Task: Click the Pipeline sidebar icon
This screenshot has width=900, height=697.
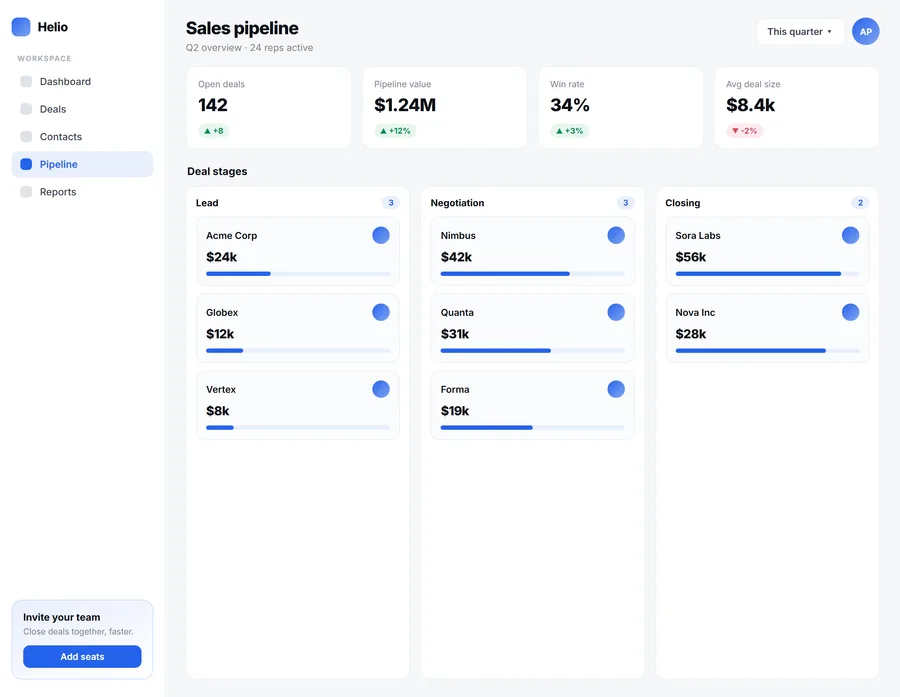Action: 26,164
